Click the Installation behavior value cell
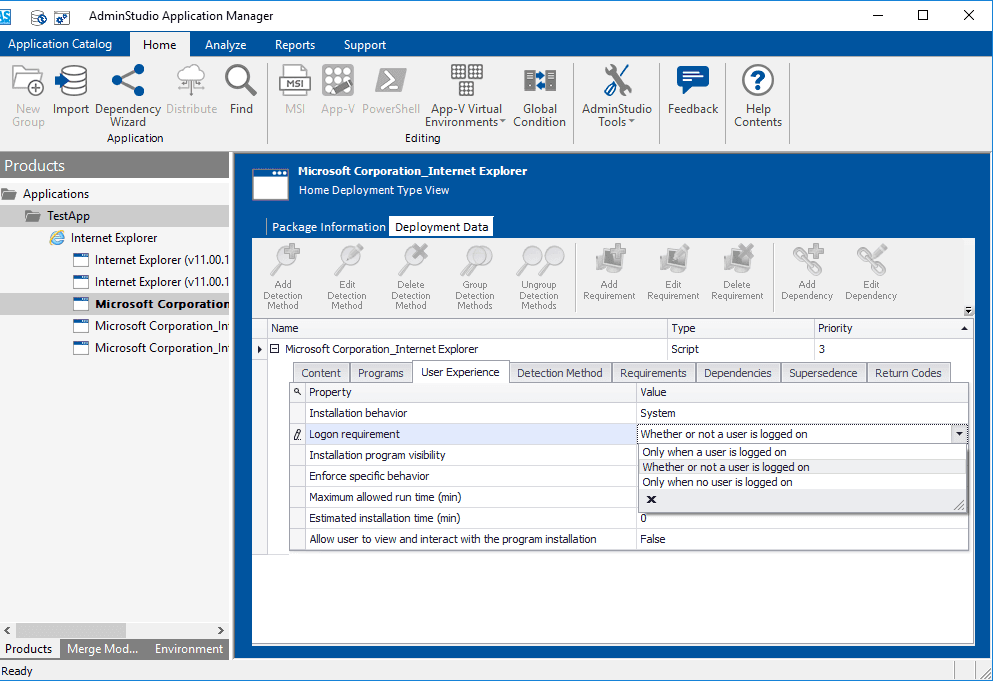The height and width of the screenshot is (681, 993). 802,413
